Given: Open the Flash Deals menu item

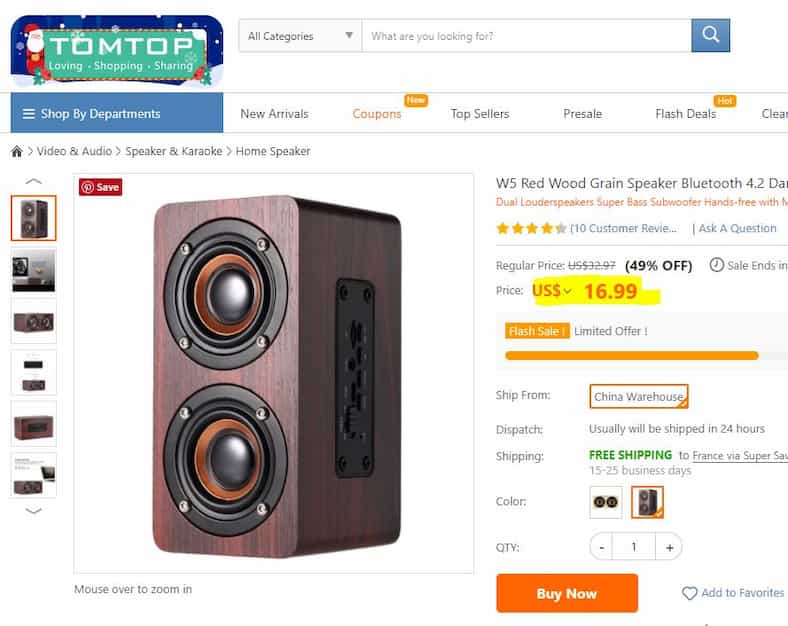Looking at the screenshot, I should (685, 114).
